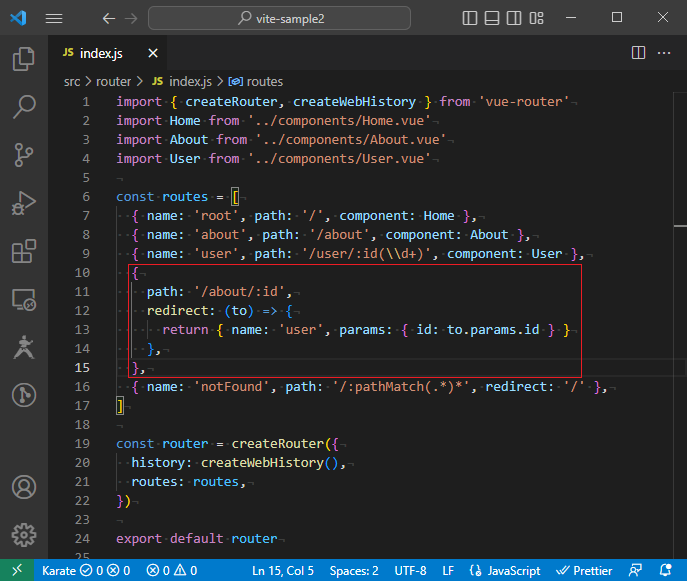The image size is (687, 581).
Task: Change indentation via Spaces: 2
Action: (x=354, y=570)
